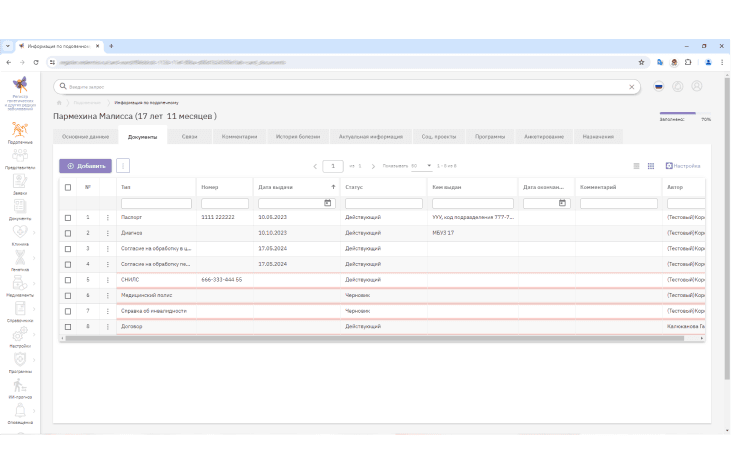Open row actions menu for Договор
This screenshot has height=473, width=731.
click(x=108, y=327)
